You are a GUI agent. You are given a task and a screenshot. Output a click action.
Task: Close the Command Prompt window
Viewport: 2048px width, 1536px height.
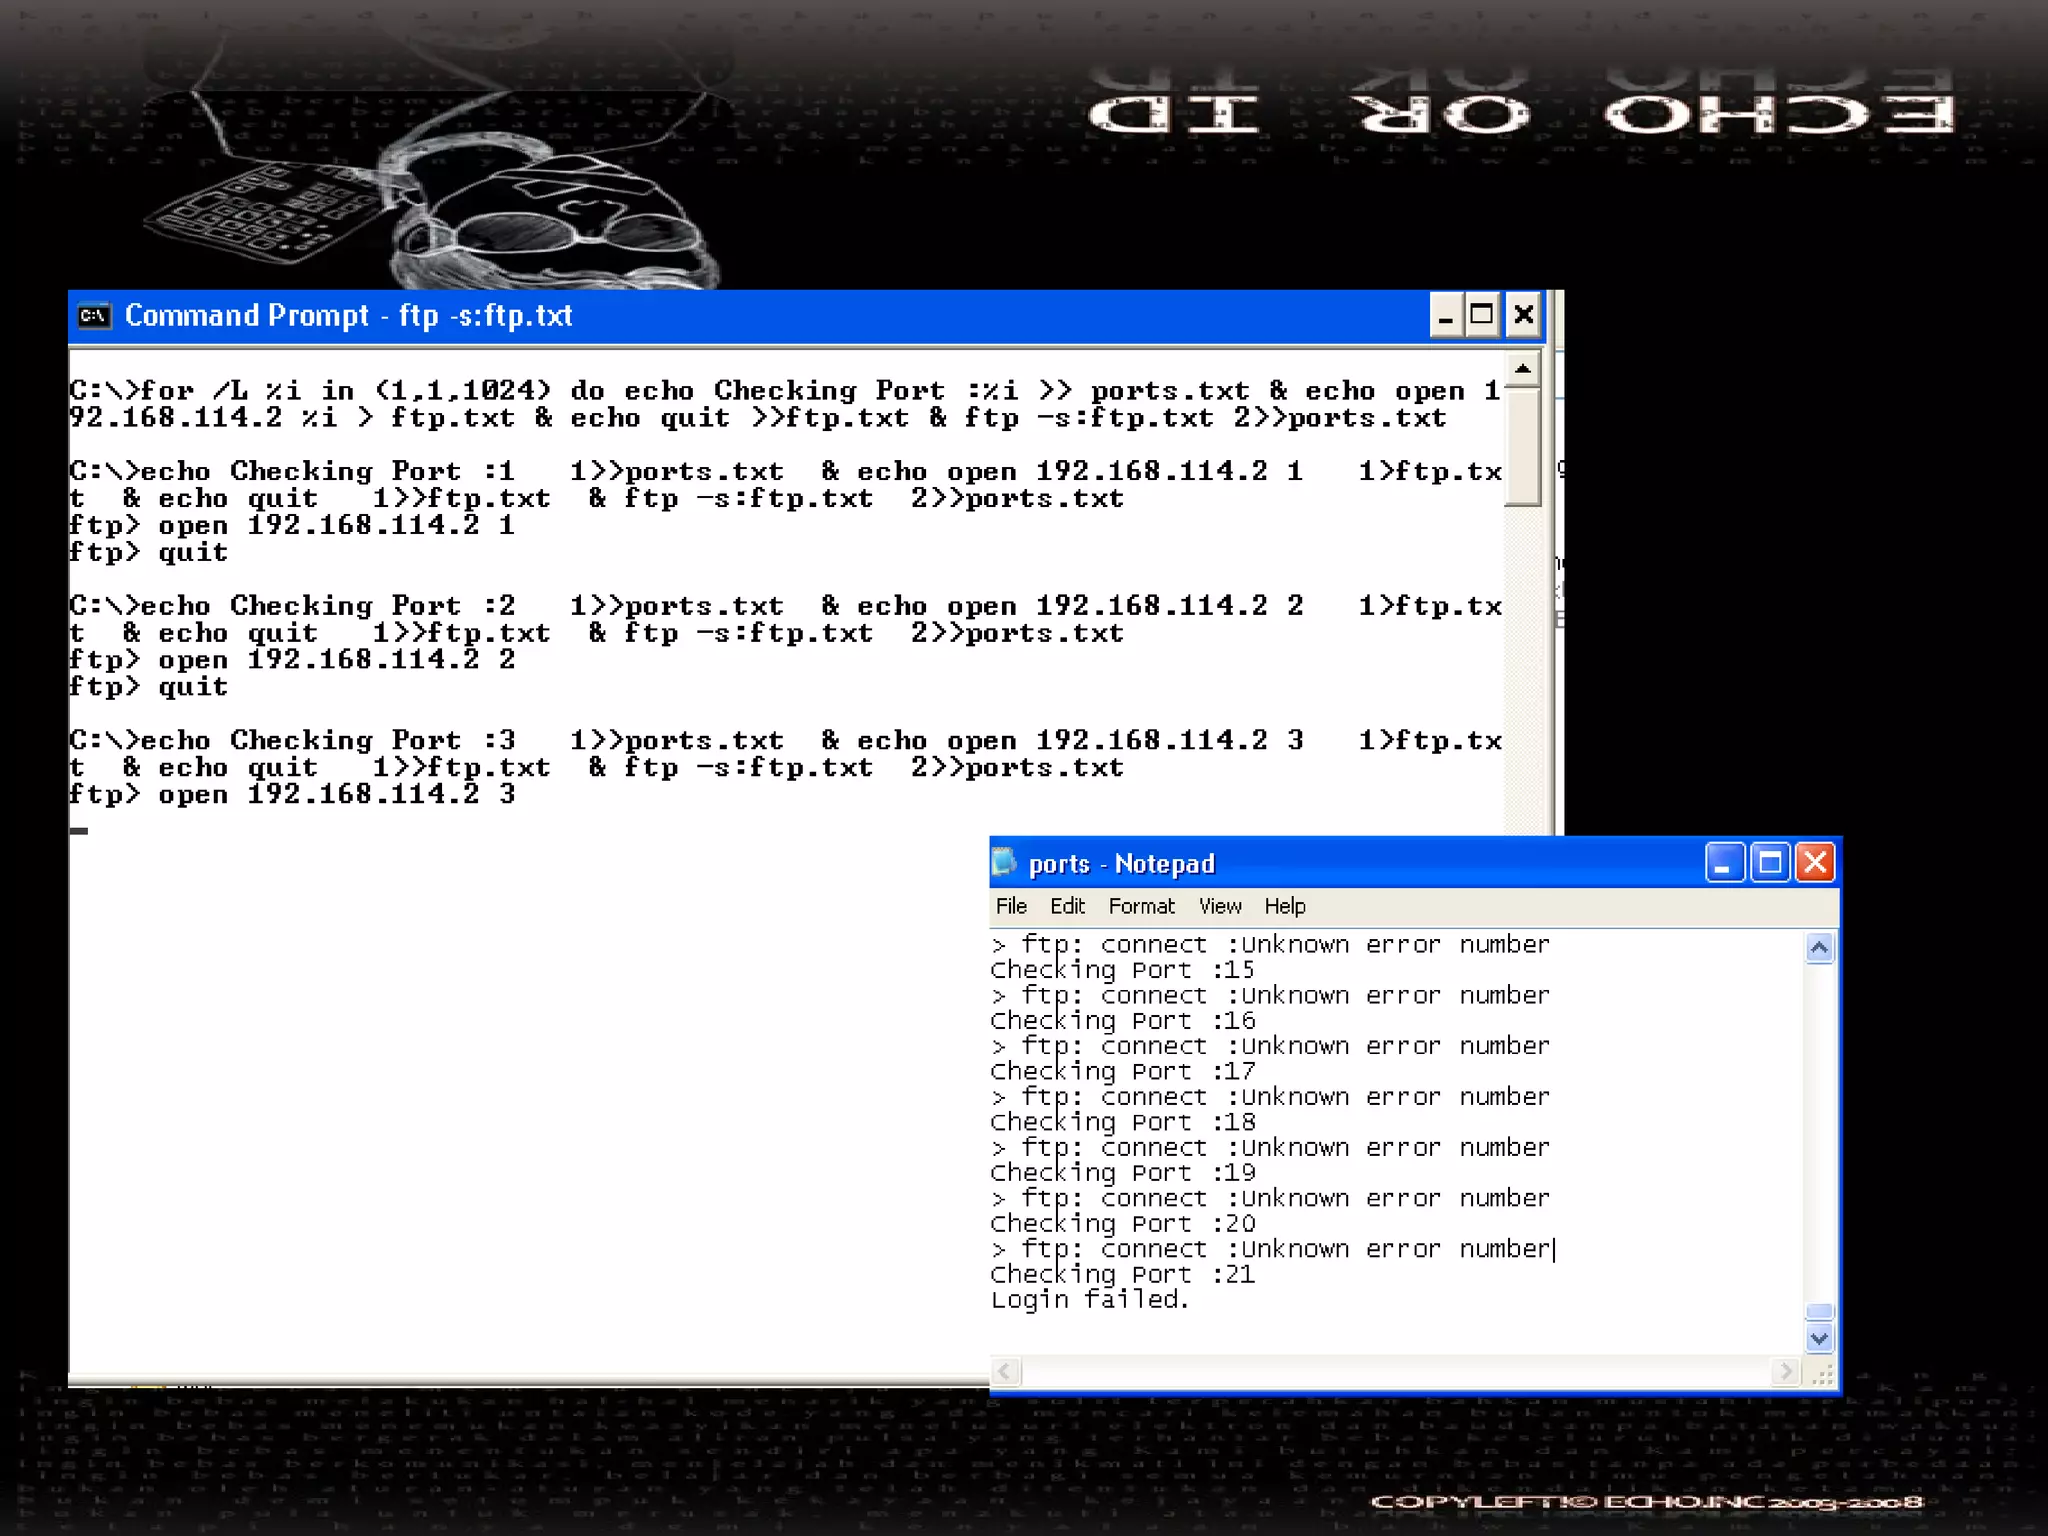[x=1523, y=316]
